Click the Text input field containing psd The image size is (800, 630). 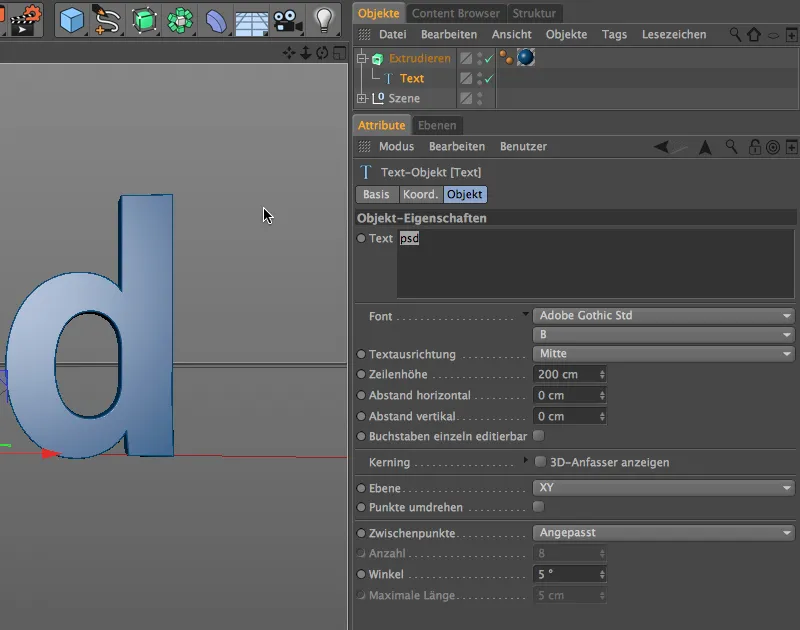tap(595, 263)
